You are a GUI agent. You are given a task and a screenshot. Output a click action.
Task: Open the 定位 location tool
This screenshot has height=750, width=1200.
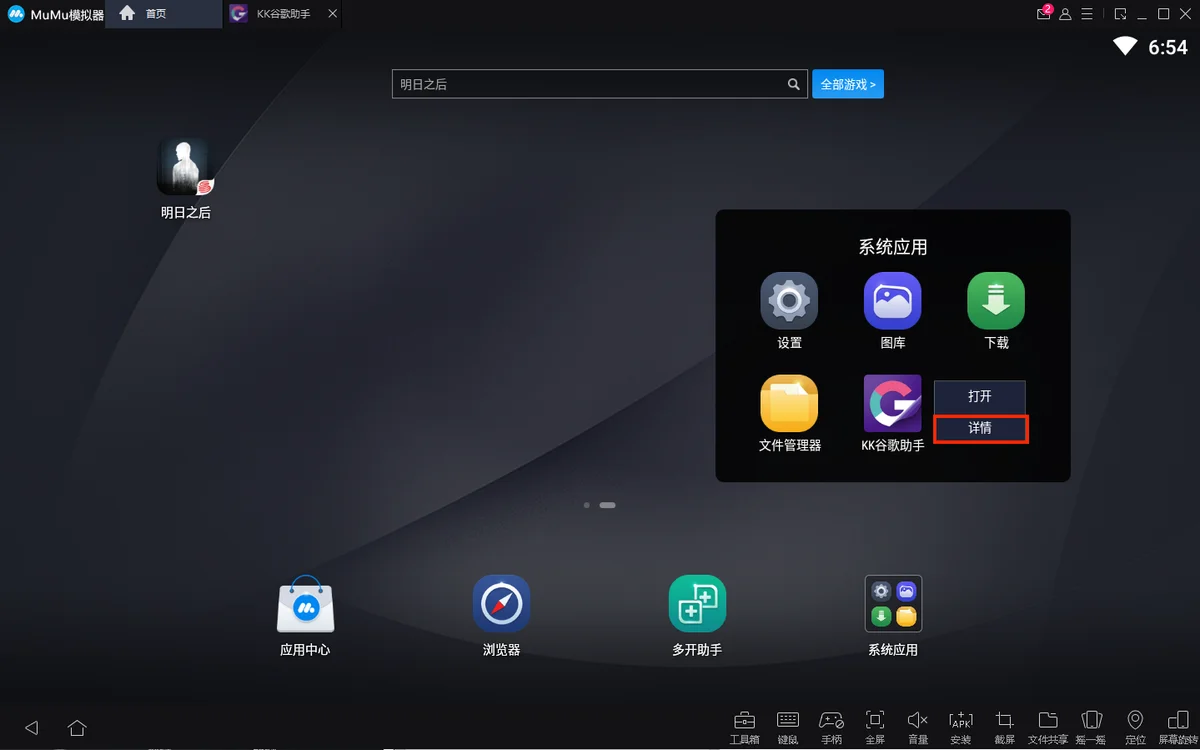click(1135, 726)
